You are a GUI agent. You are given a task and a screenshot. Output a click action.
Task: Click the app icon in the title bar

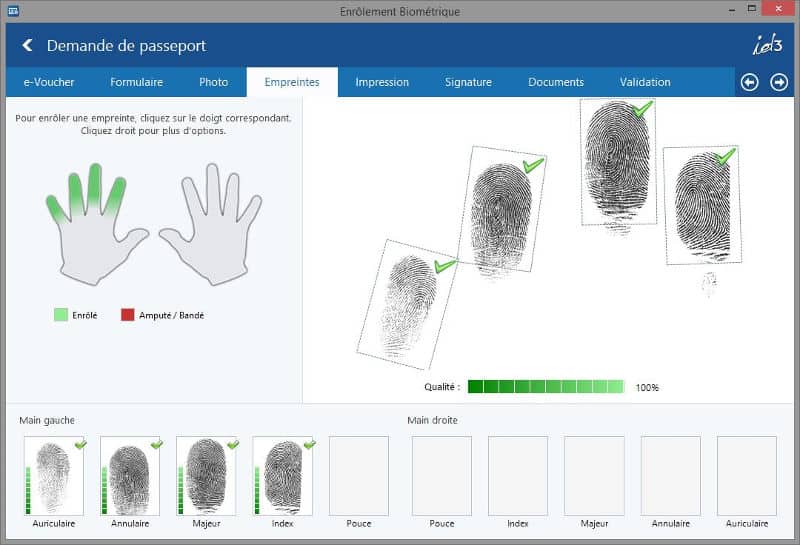click(14, 11)
